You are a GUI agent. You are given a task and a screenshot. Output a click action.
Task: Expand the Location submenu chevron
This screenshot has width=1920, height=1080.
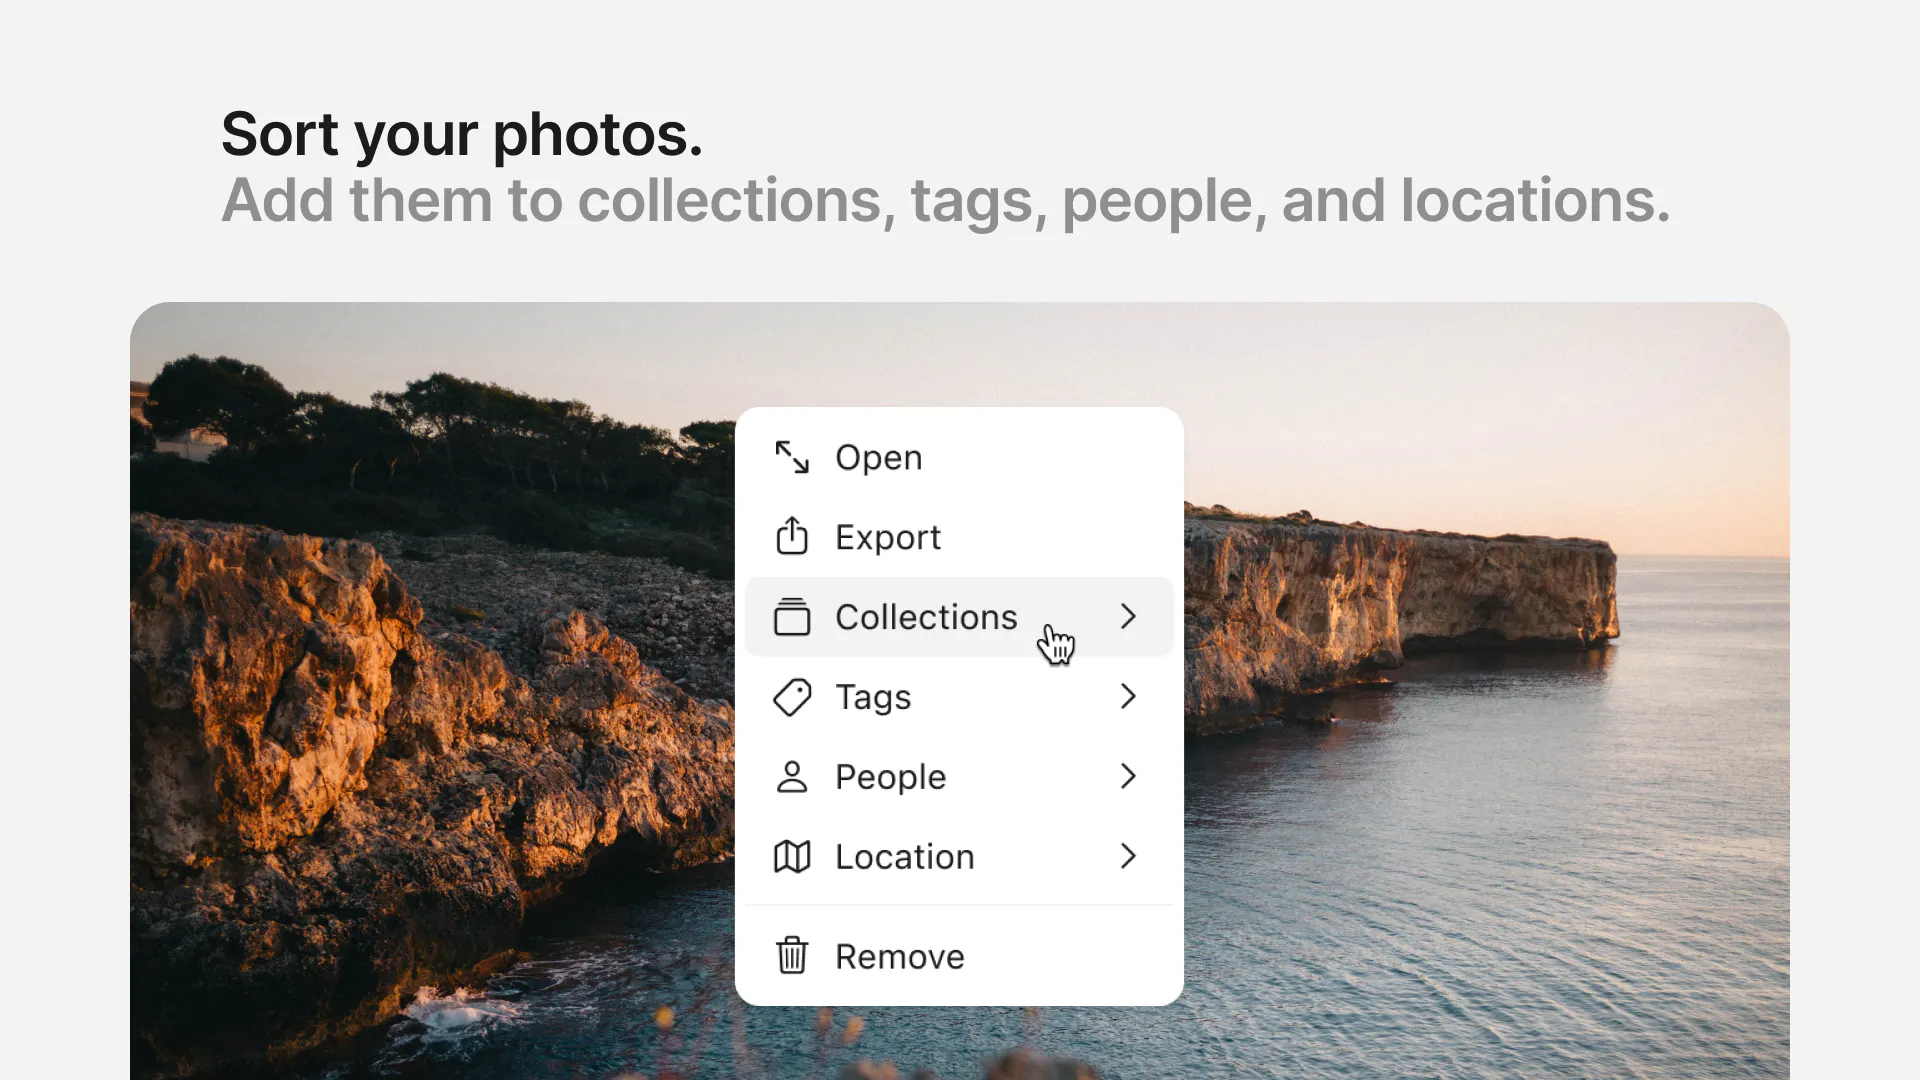(1128, 856)
